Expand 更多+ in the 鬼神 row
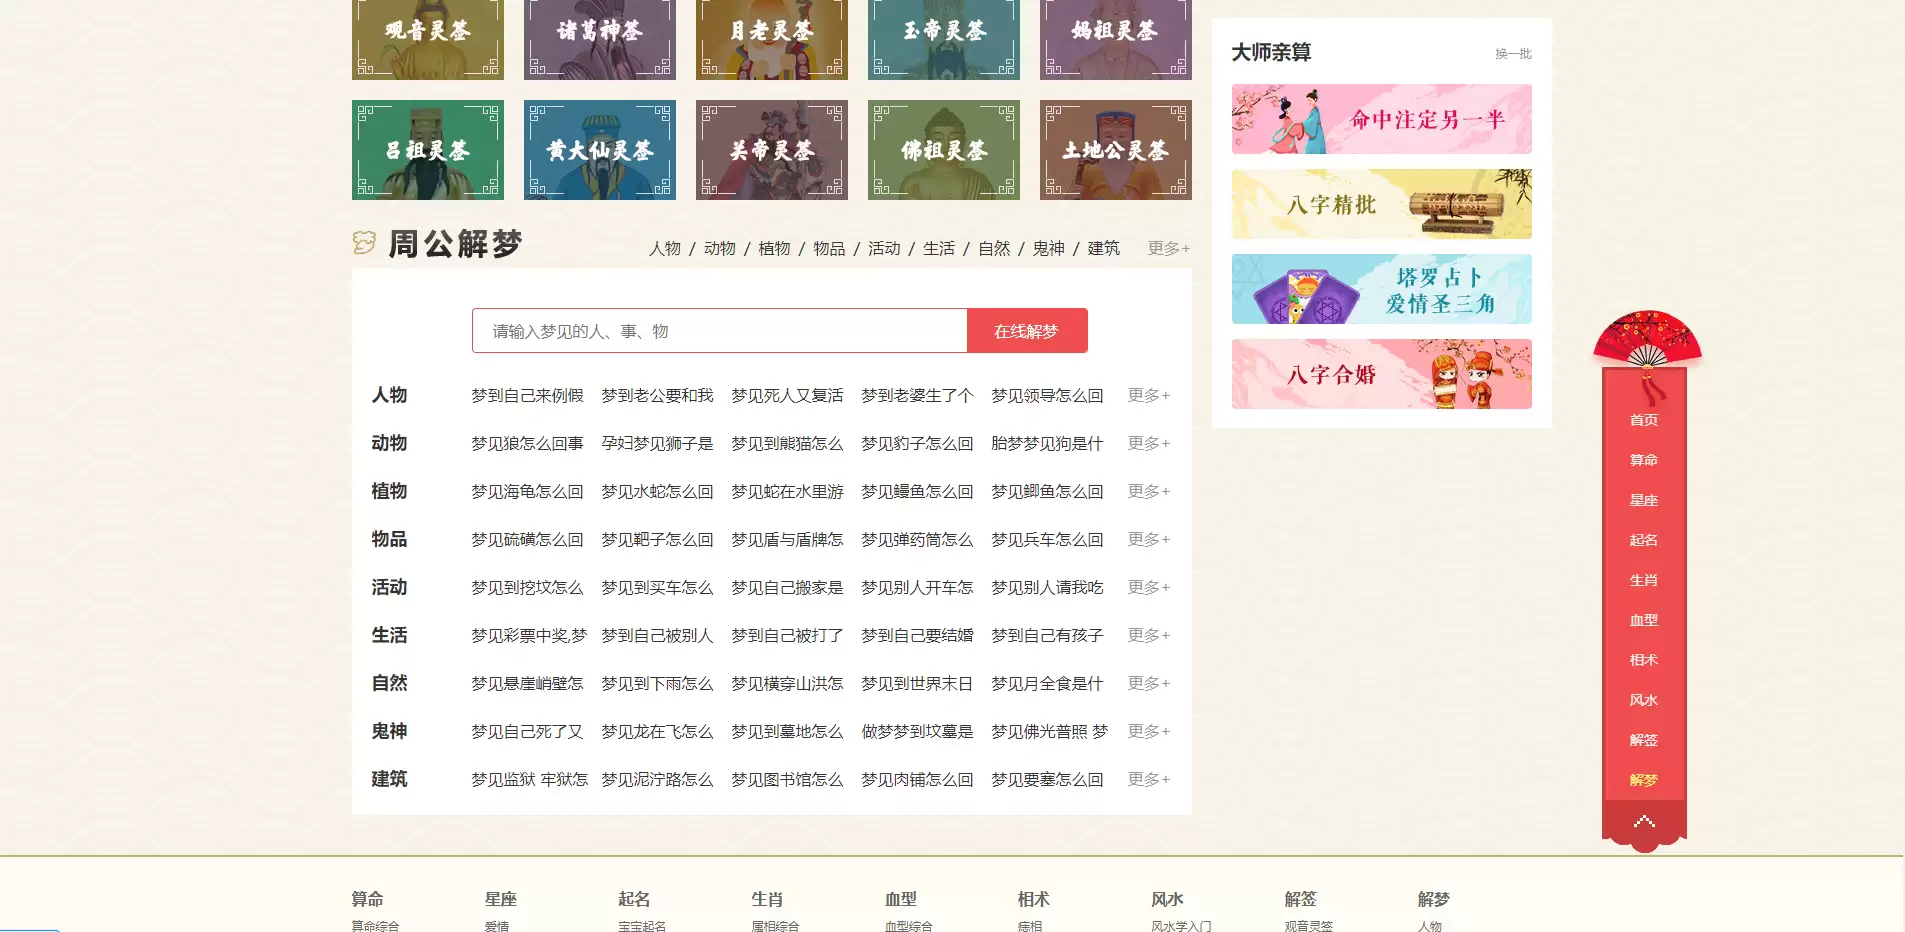Screen dimensions: 1905x932 (1149, 731)
